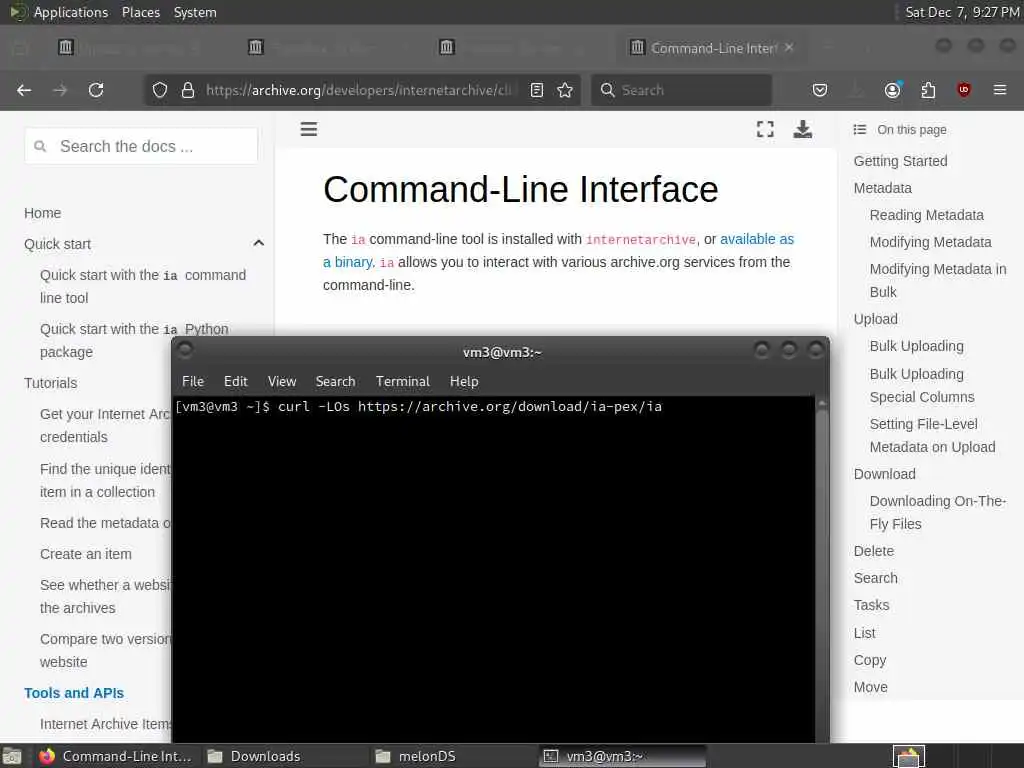Image resolution: width=1024 pixels, height=768 pixels.
Task: Click the browser Search box
Action: 681,90
